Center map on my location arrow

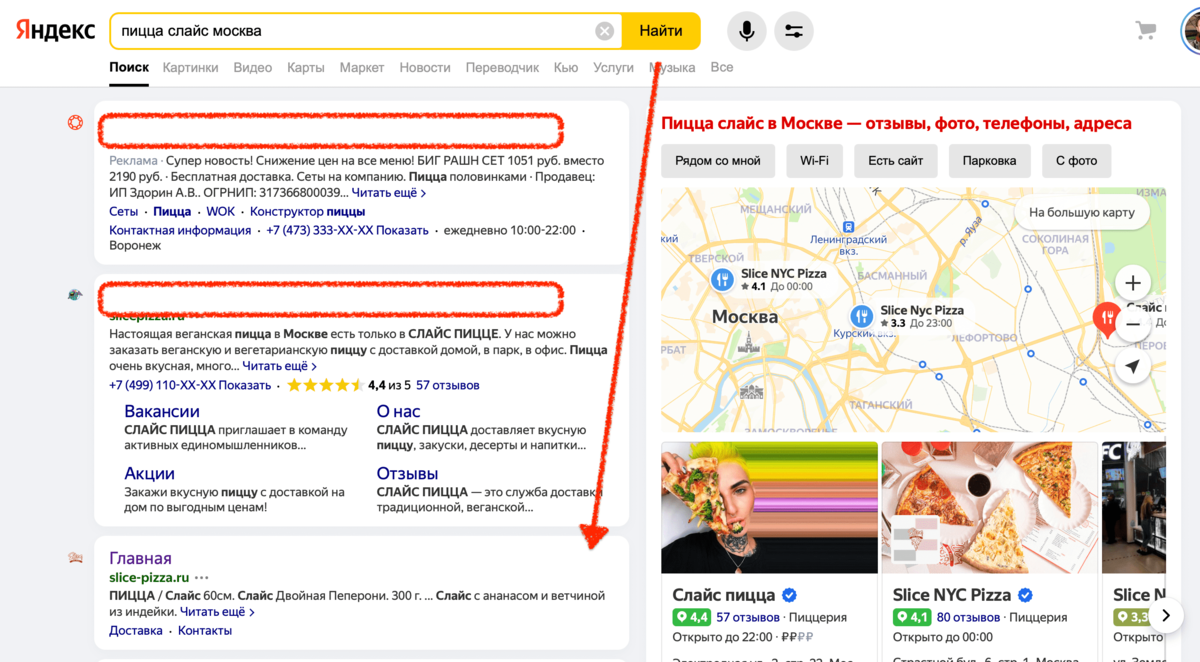click(x=1132, y=368)
